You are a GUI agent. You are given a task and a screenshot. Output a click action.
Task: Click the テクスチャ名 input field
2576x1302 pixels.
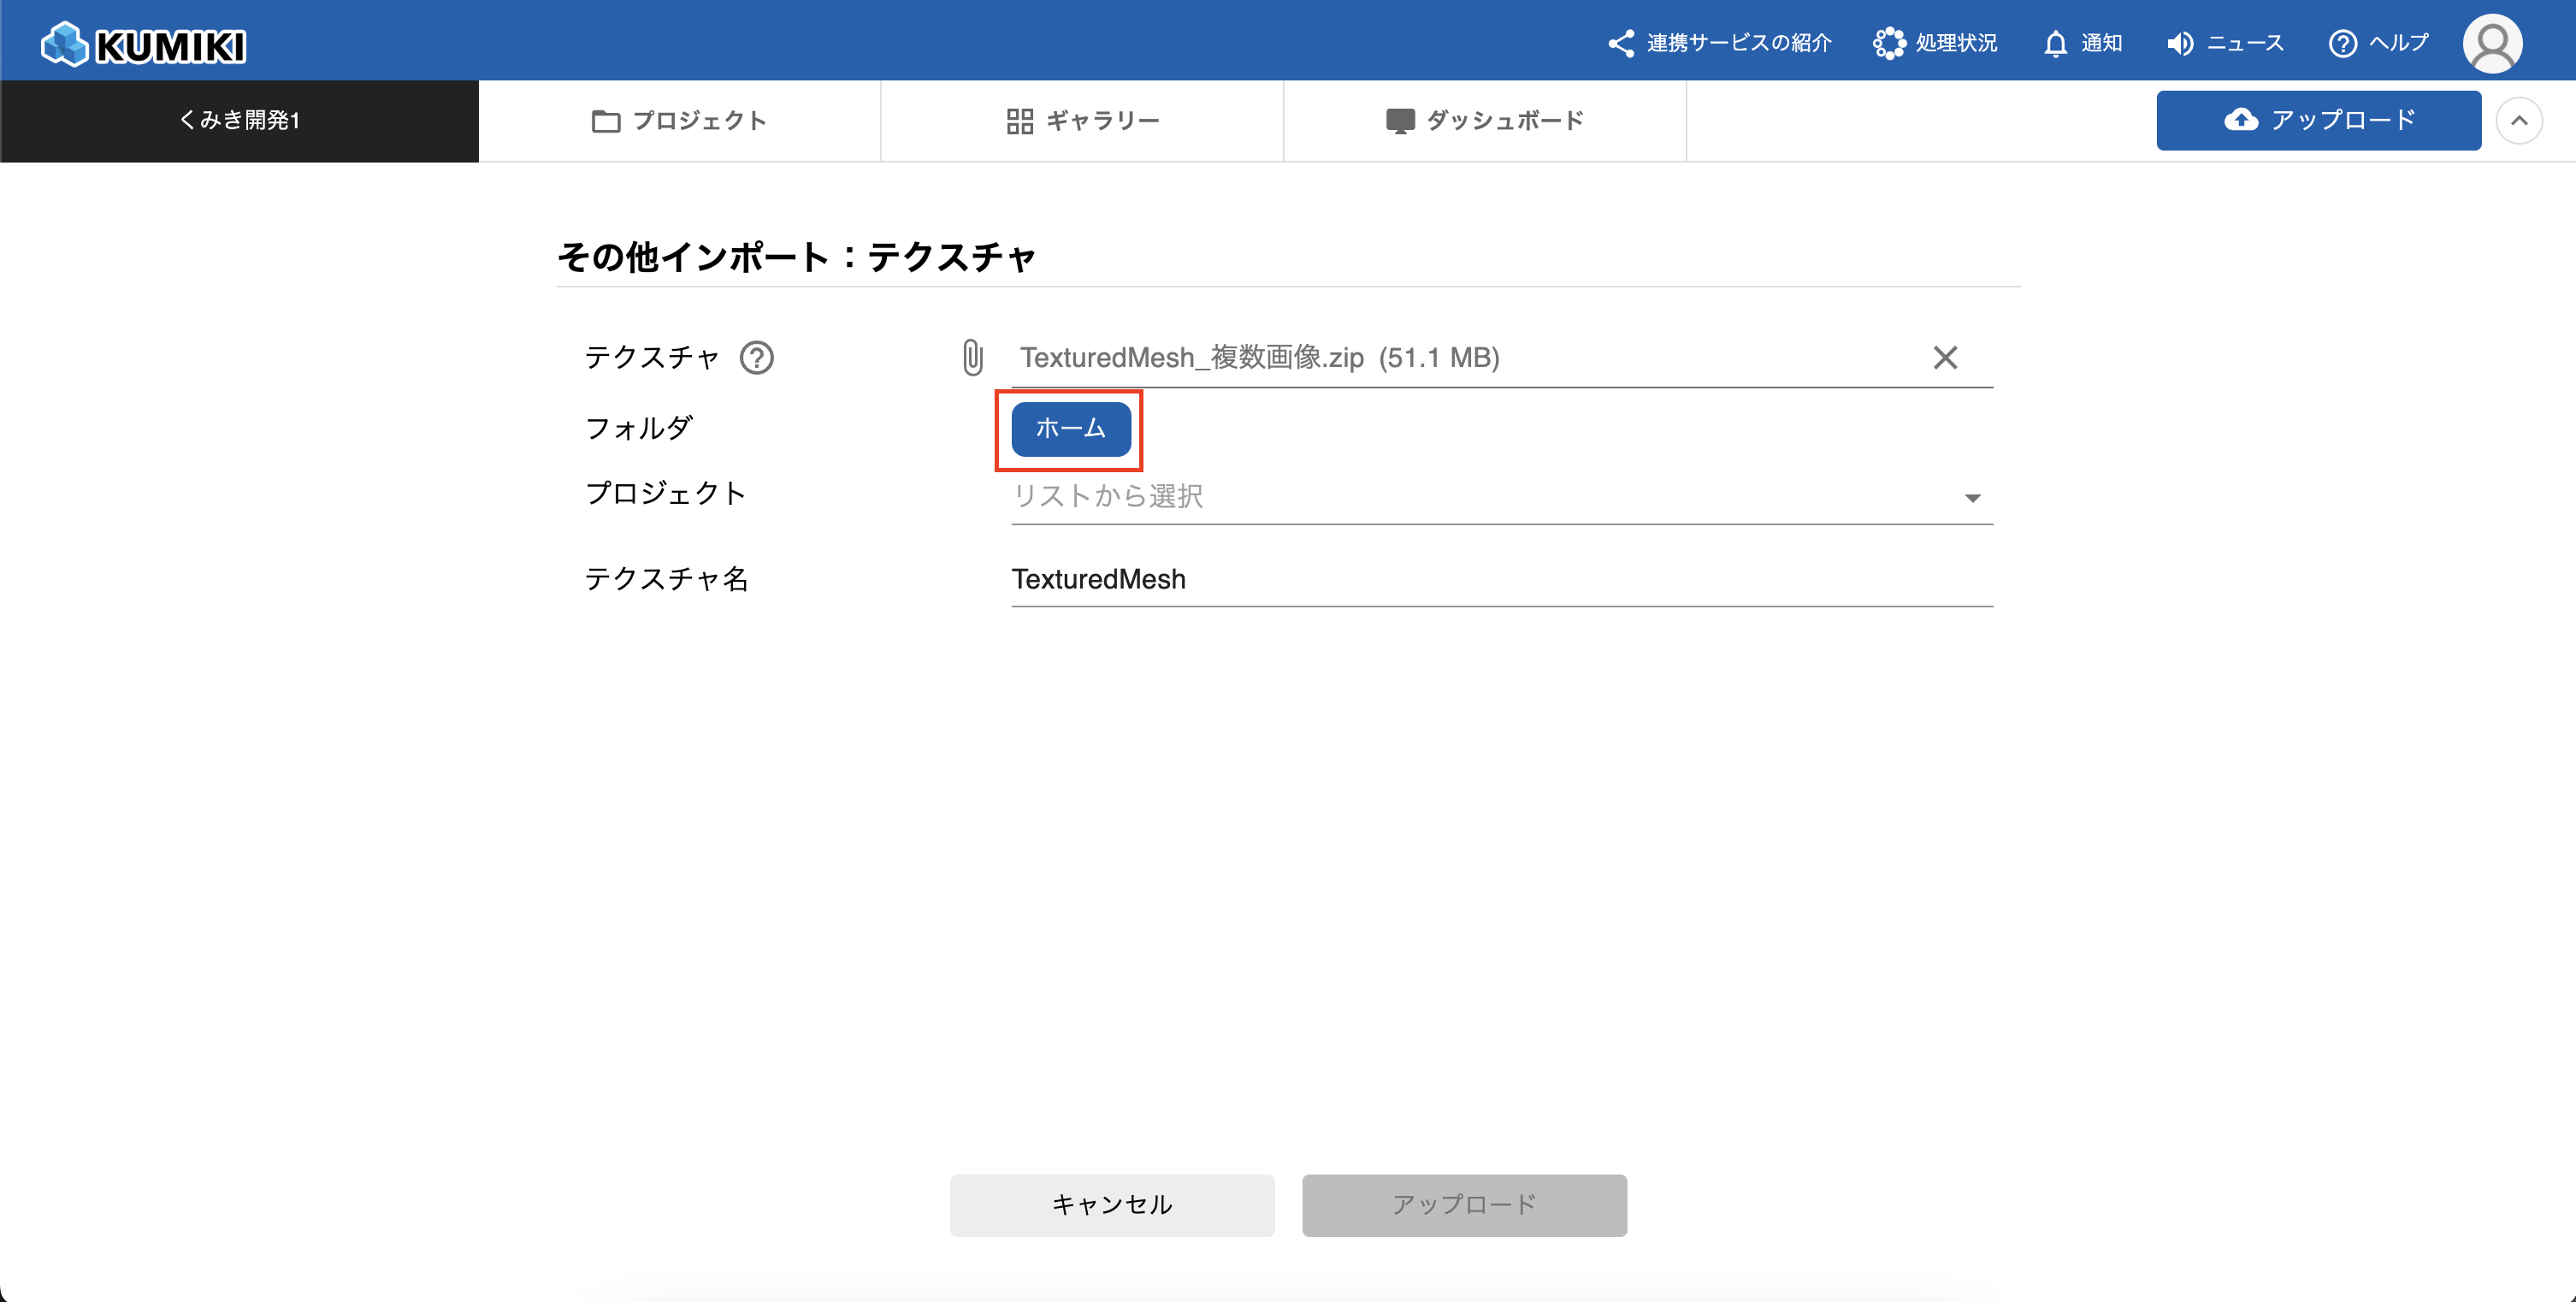1500,579
